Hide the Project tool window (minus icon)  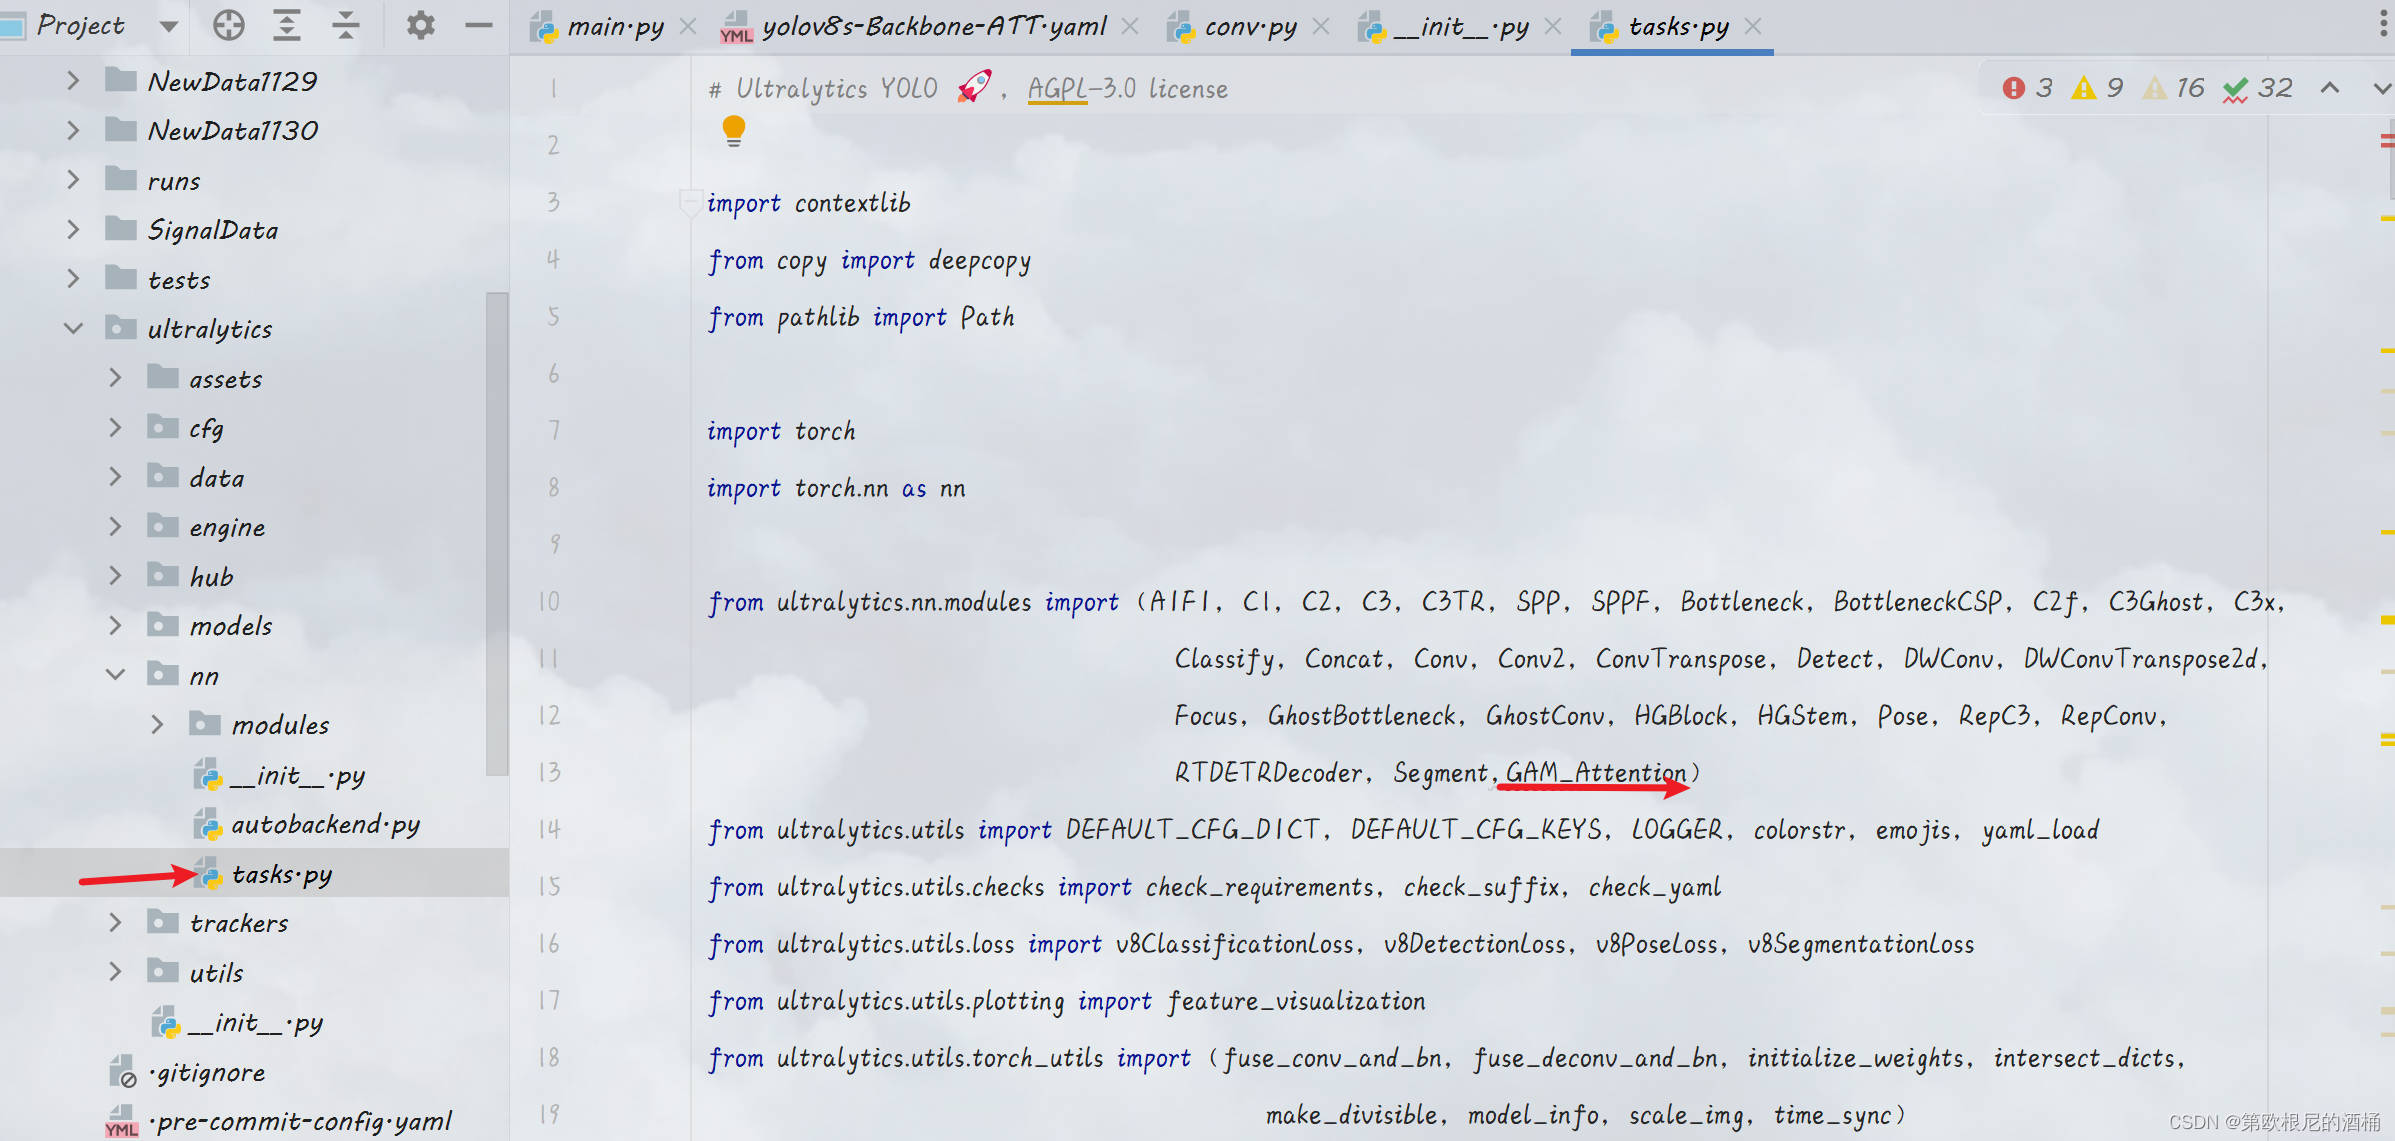(x=479, y=25)
